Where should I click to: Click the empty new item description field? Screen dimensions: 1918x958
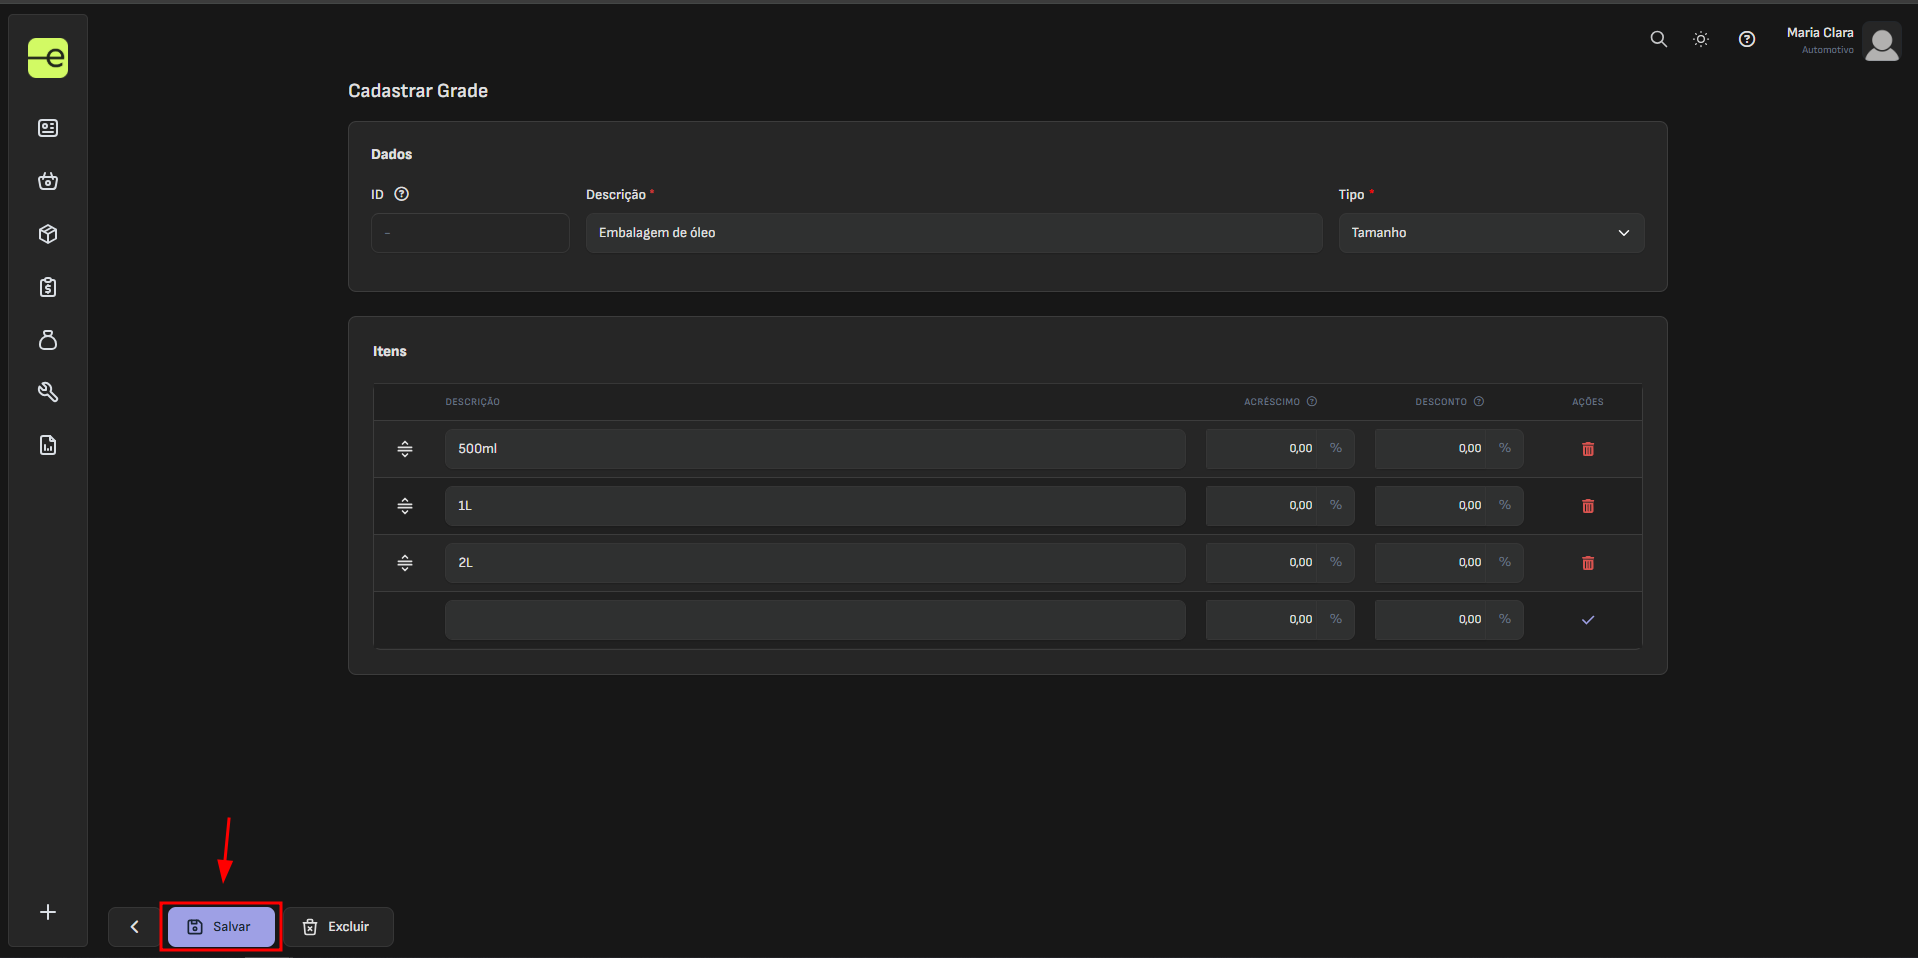814,620
